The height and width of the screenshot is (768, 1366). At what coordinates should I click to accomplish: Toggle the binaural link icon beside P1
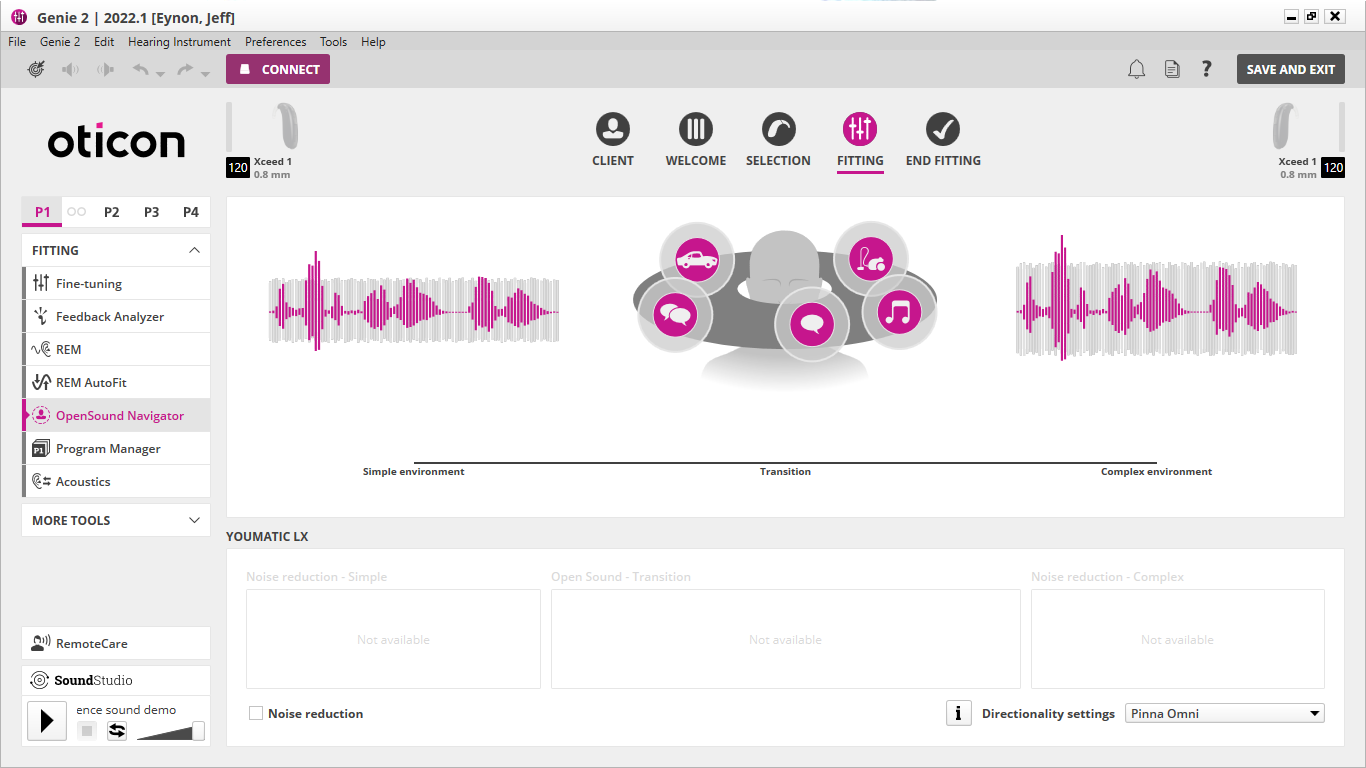point(76,212)
